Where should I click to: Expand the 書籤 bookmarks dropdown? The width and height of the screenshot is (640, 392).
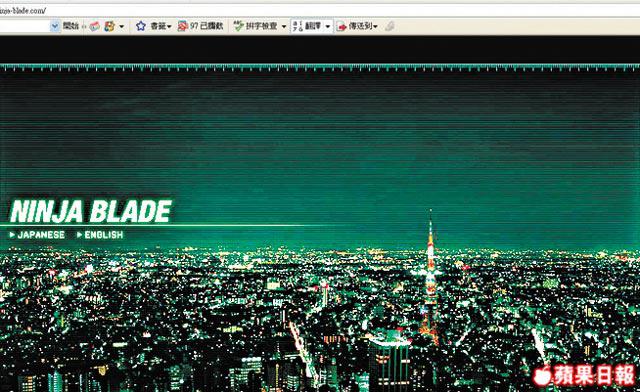(x=169, y=27)
